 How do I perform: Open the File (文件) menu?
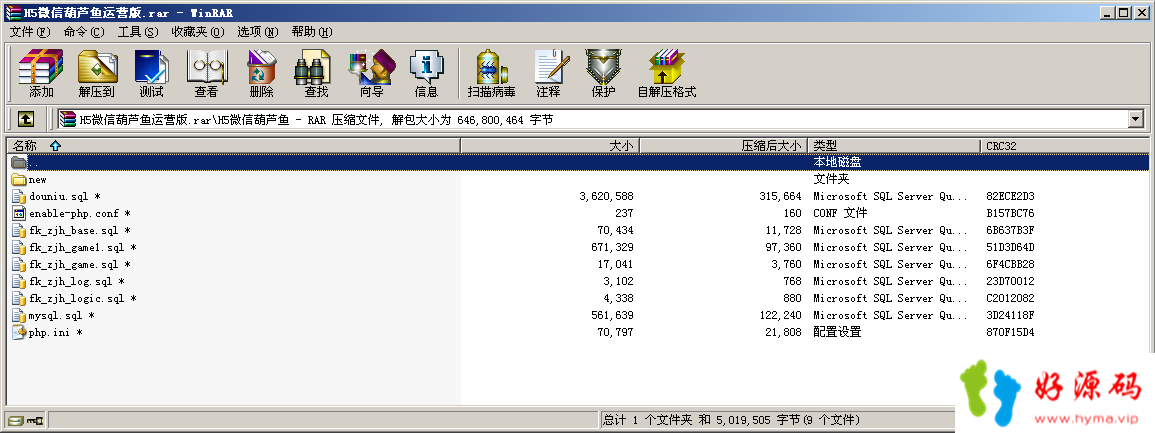coord(30,32)
